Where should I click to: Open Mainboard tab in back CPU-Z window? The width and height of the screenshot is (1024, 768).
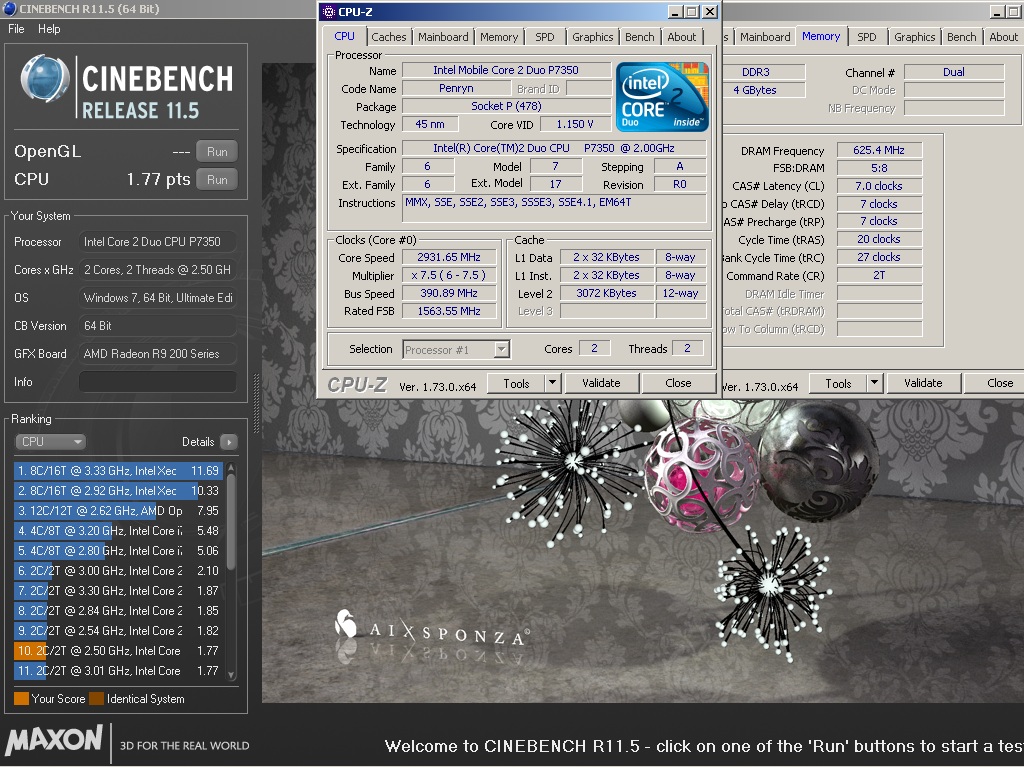point(765,37)
